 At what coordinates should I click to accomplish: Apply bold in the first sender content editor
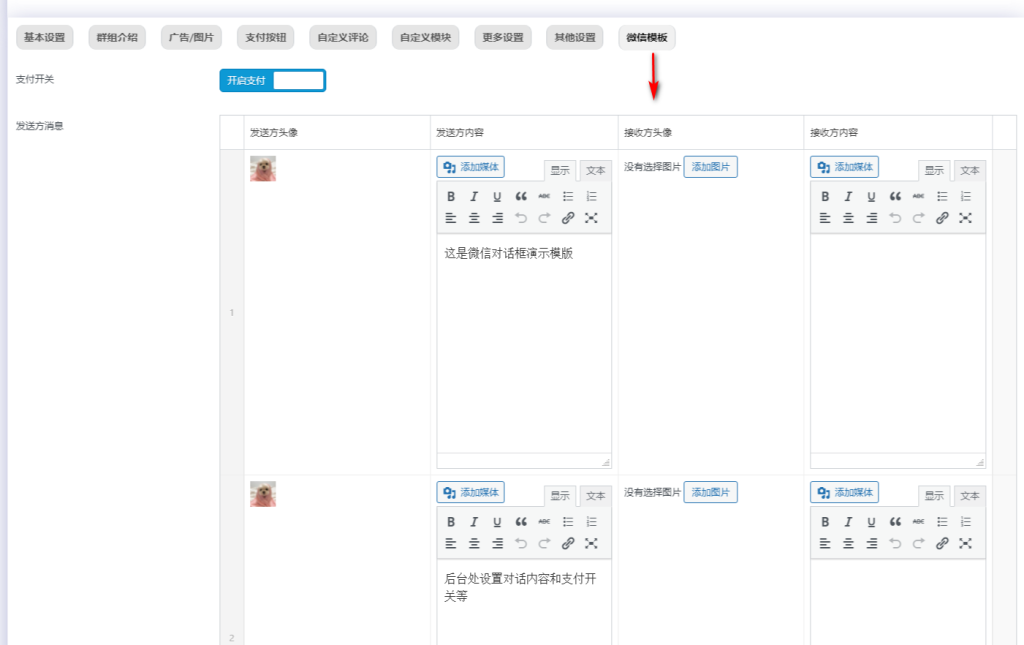pyautogui.click(x=451, y=196)
